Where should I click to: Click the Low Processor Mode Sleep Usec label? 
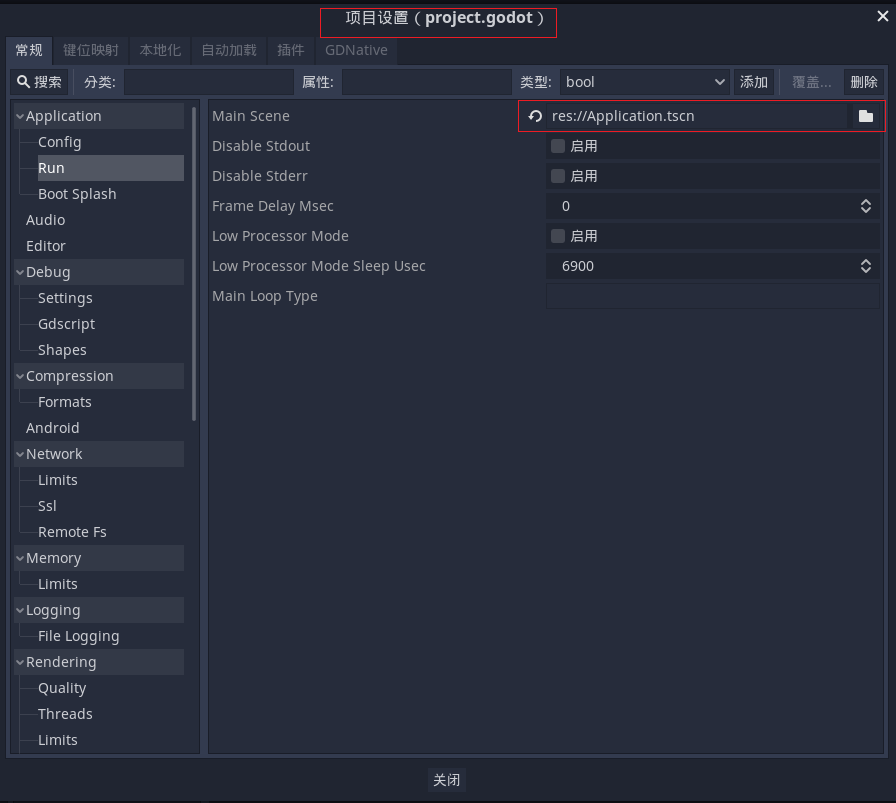pos(319,266)
